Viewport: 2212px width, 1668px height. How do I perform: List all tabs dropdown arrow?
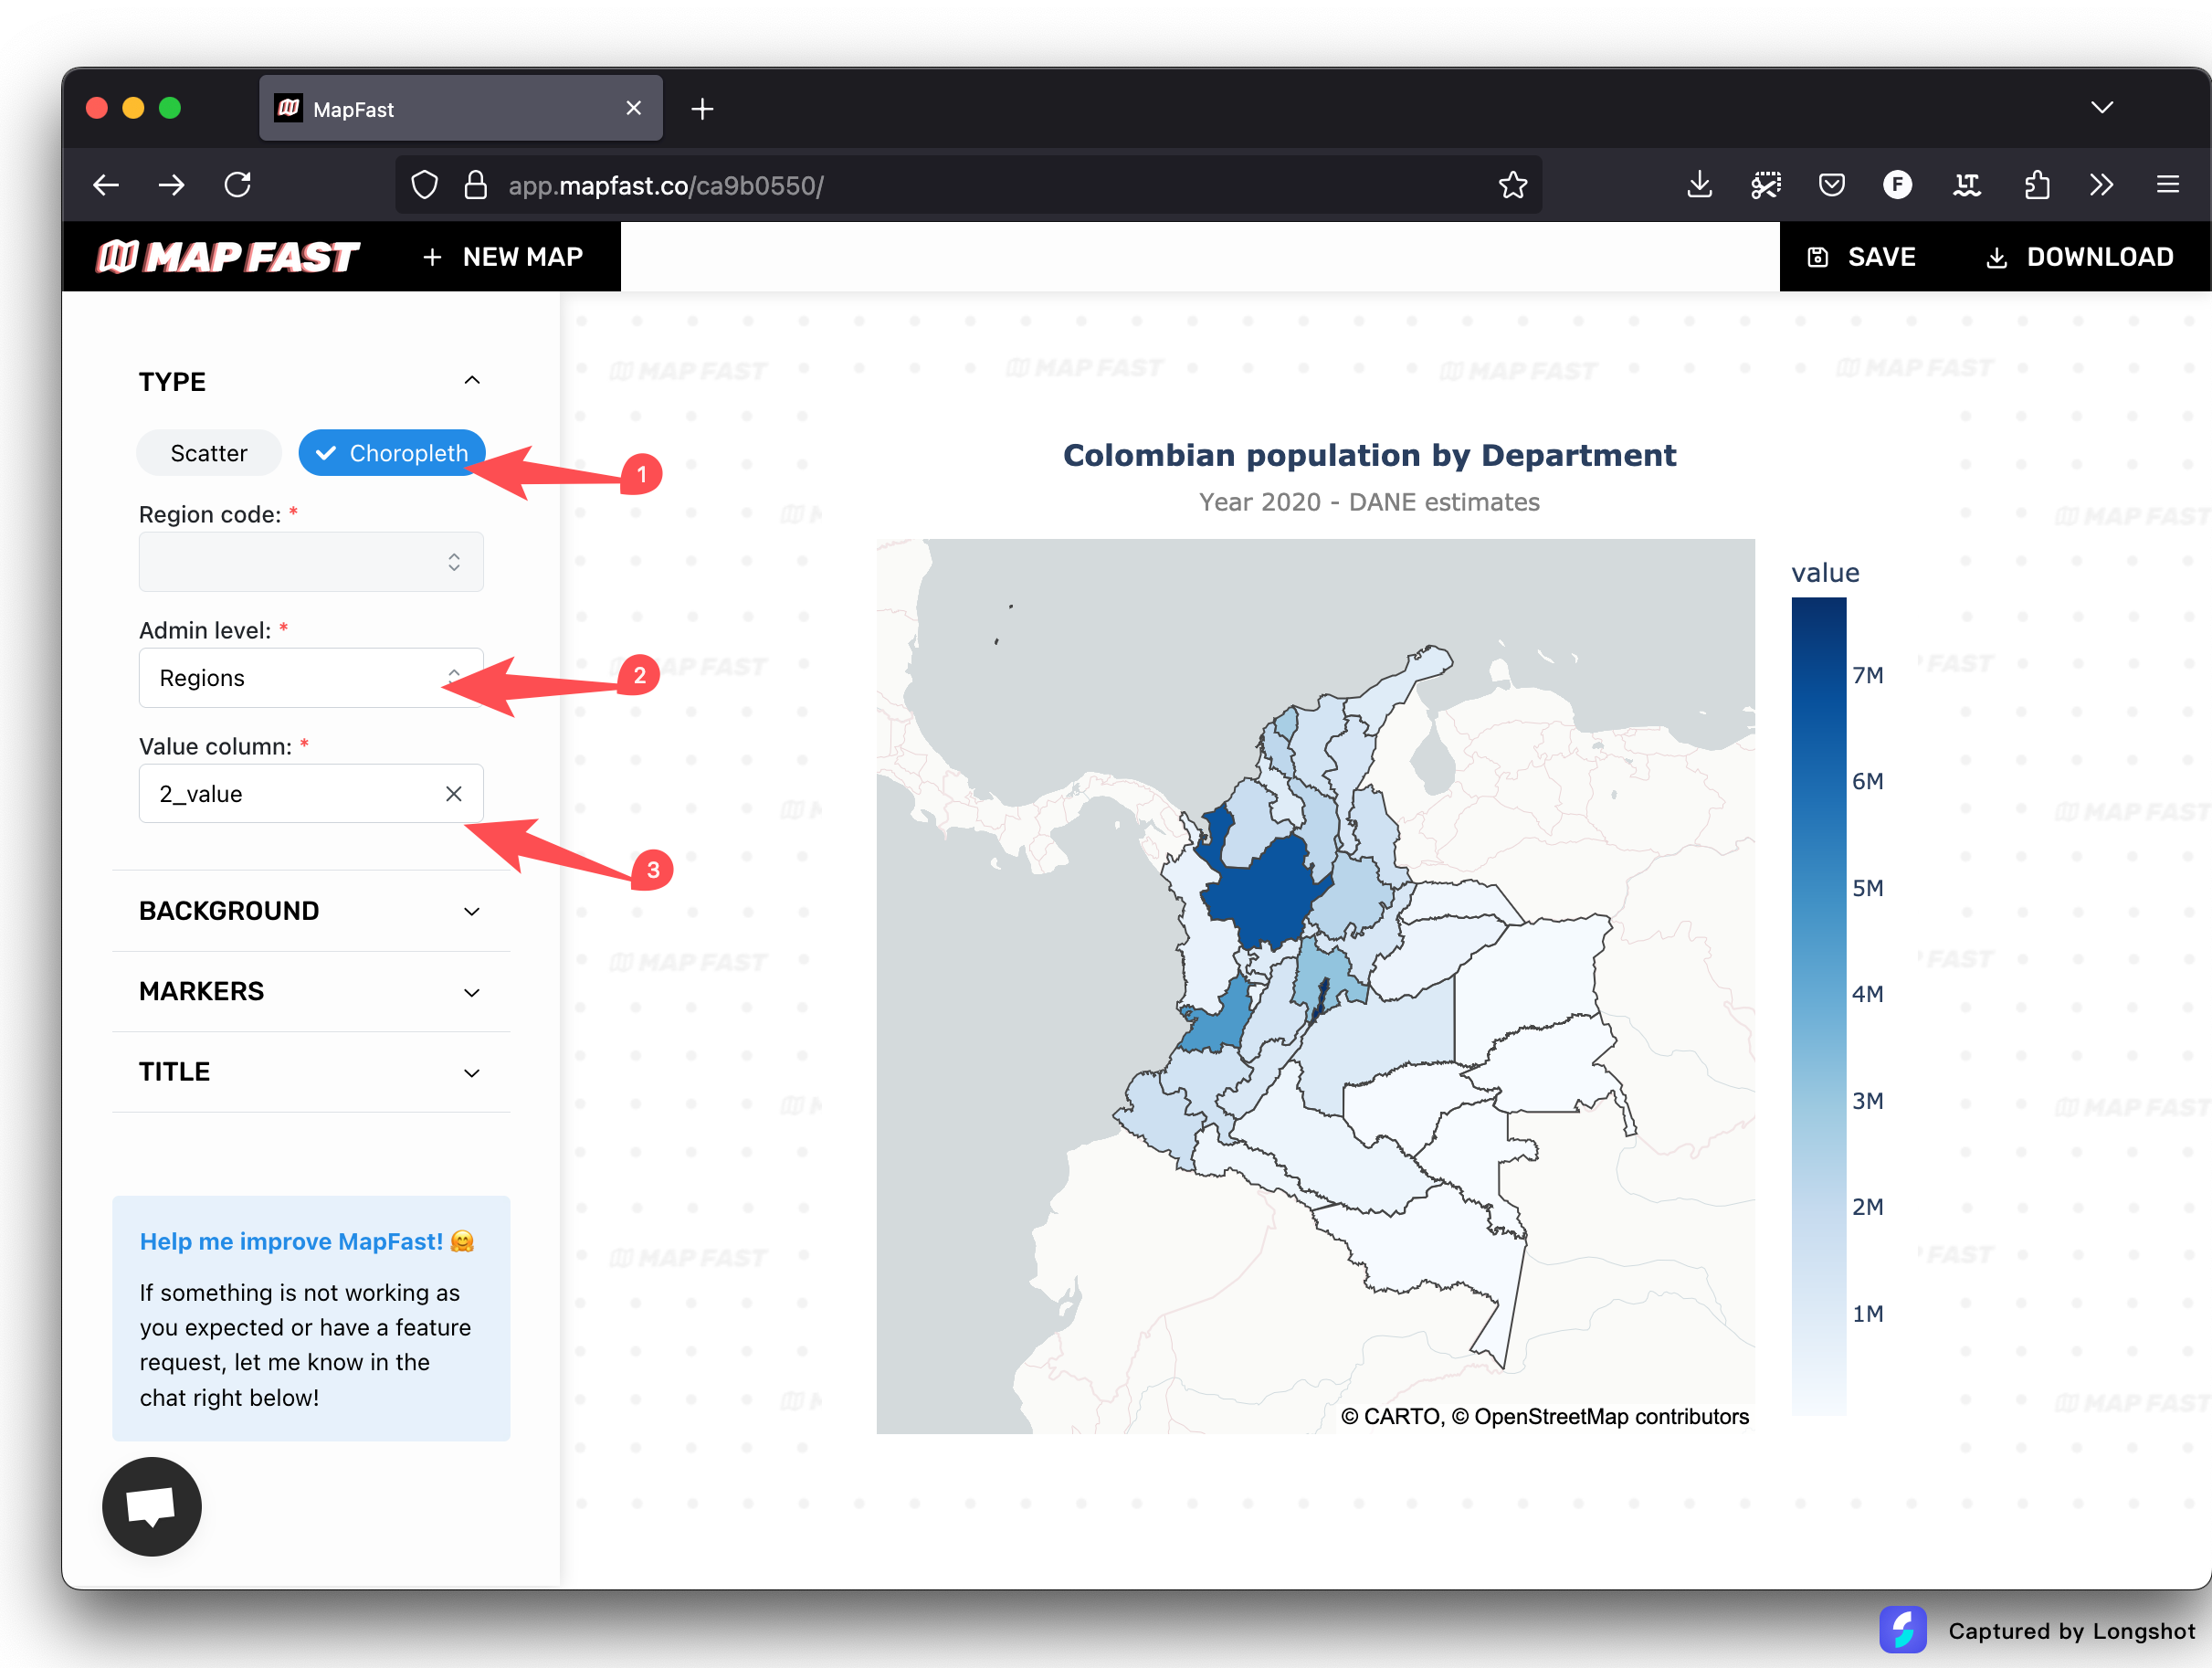pyautogui.click(x=2102, y=107)
